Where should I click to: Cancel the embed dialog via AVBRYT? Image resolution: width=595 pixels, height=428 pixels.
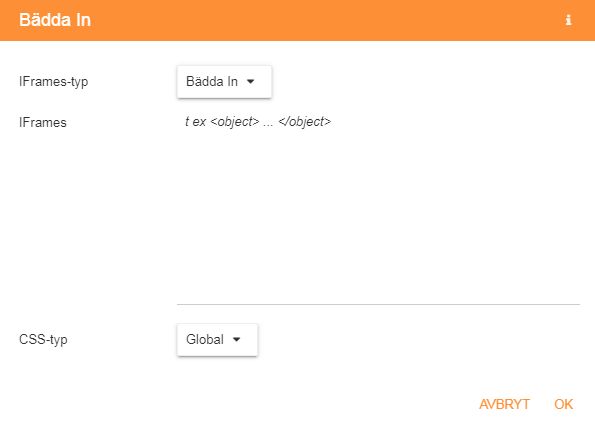point(504,404)
